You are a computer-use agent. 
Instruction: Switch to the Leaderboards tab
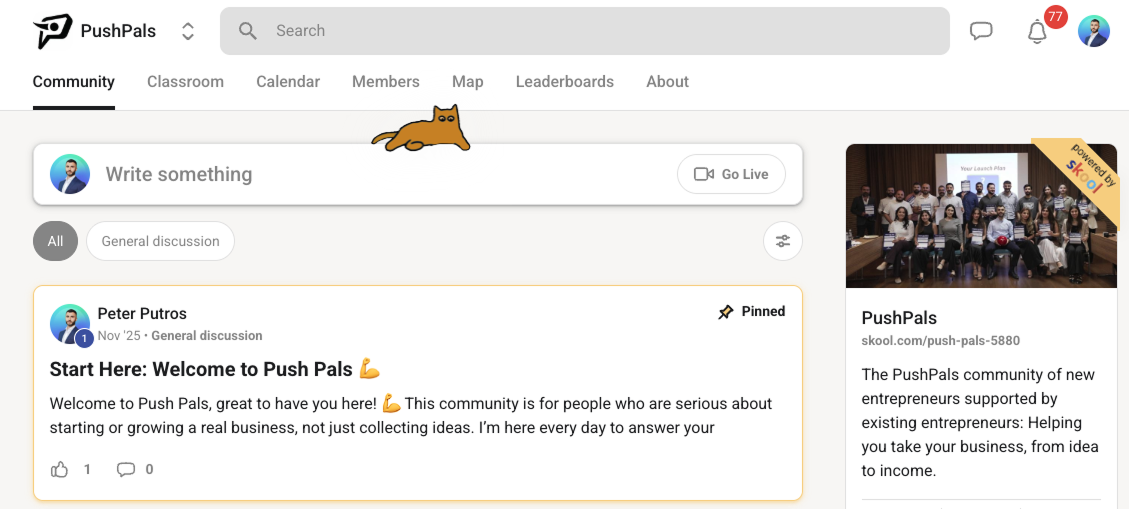coord(564,81)
